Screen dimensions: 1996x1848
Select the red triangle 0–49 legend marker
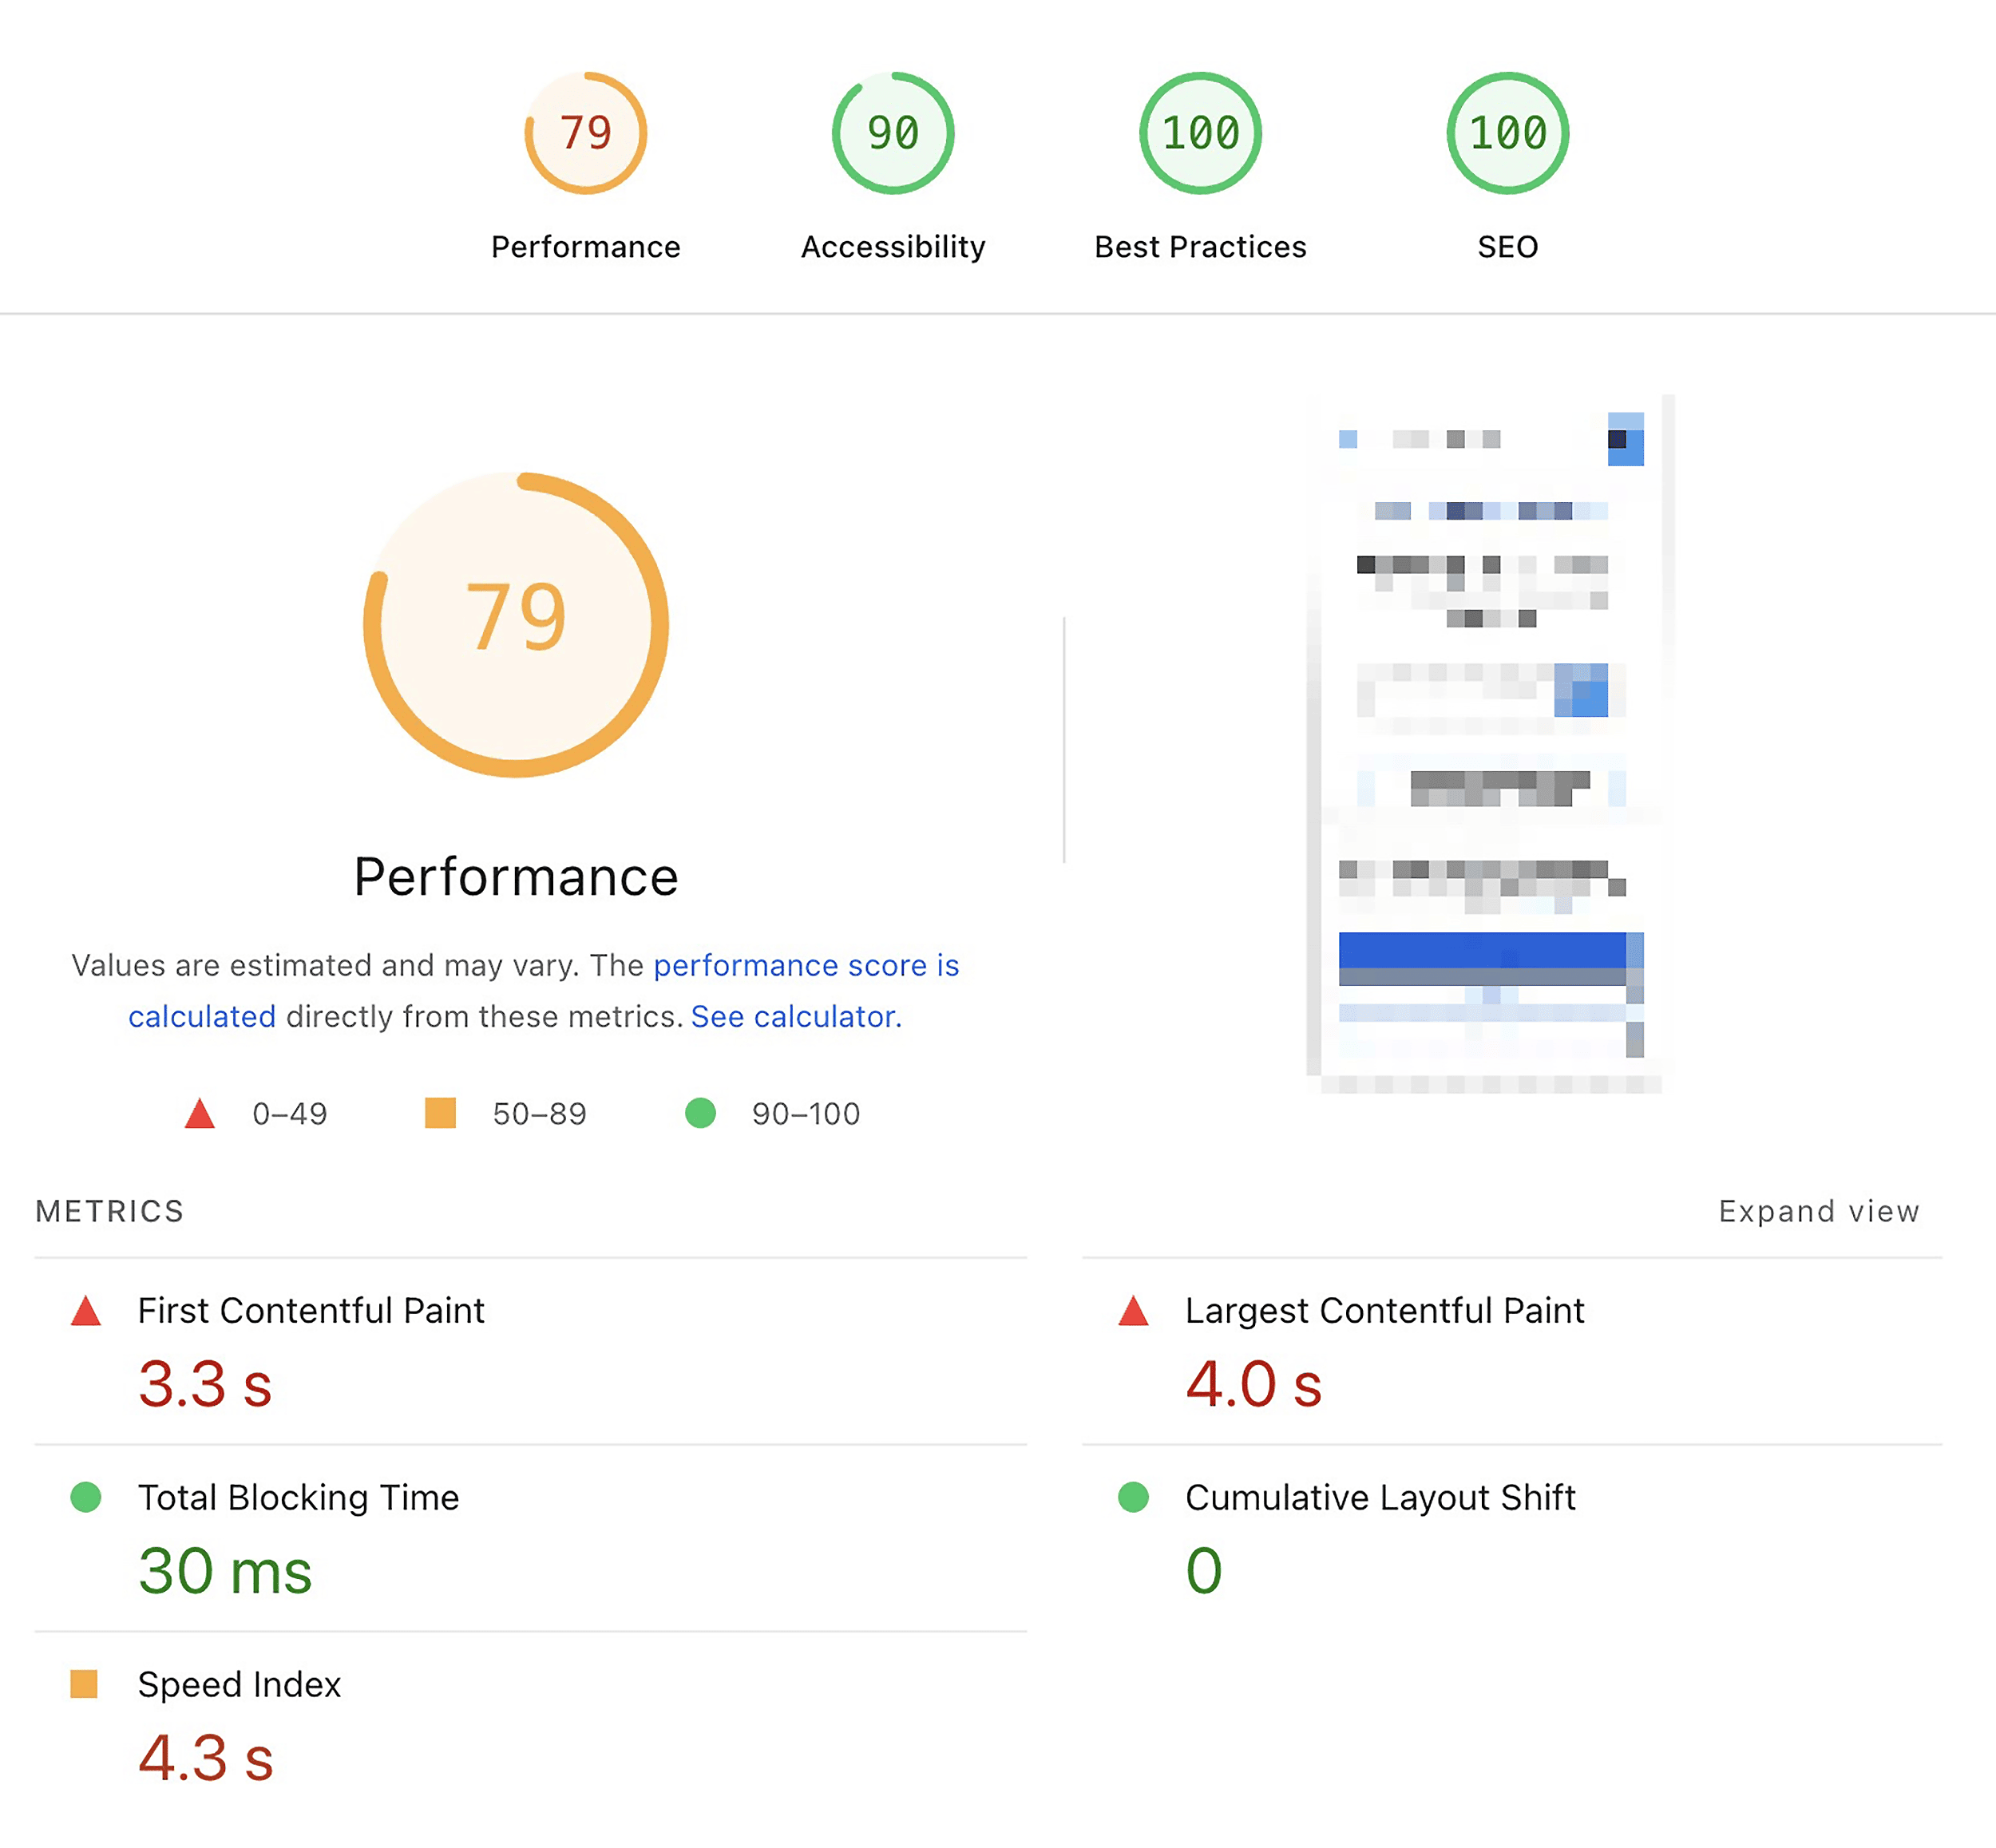tap(200, 1113)
